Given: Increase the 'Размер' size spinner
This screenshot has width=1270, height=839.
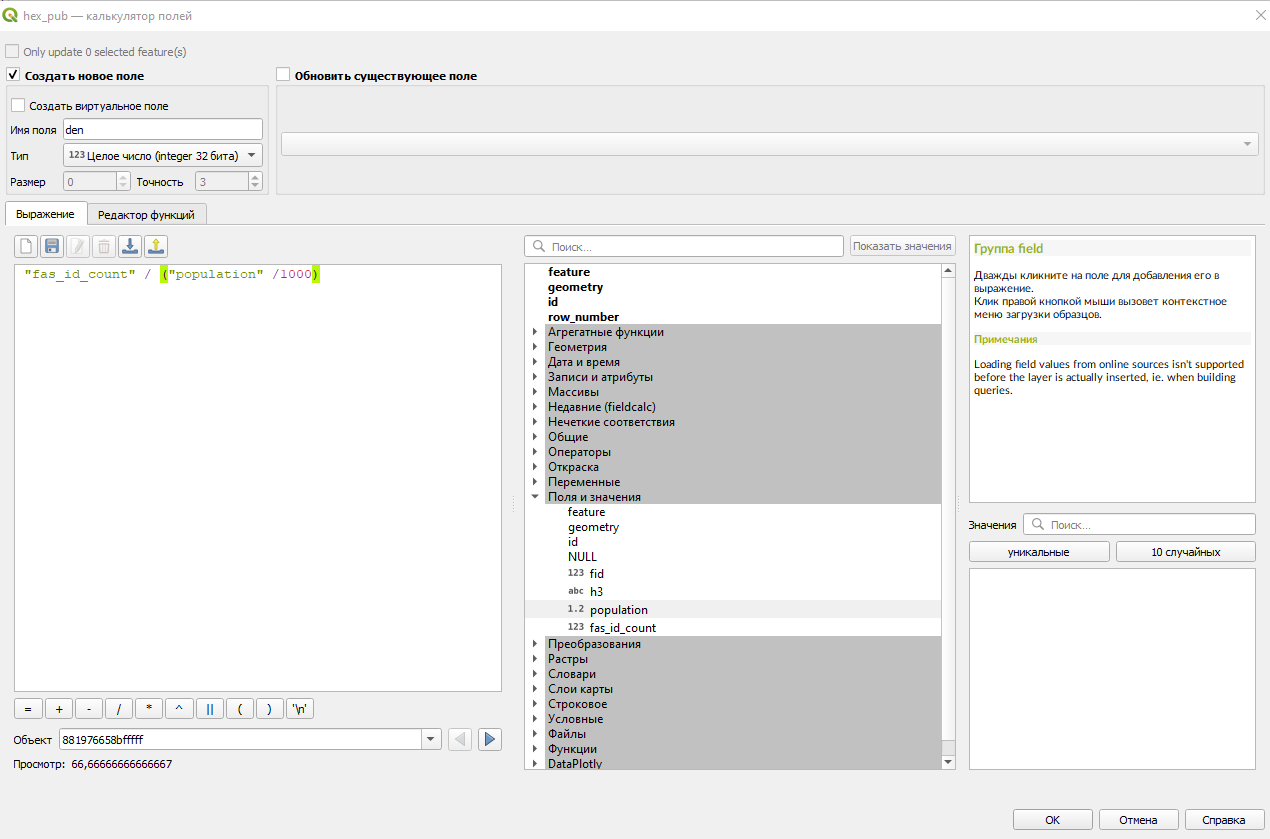Looking at the screenshot, I should pos(123,177).
